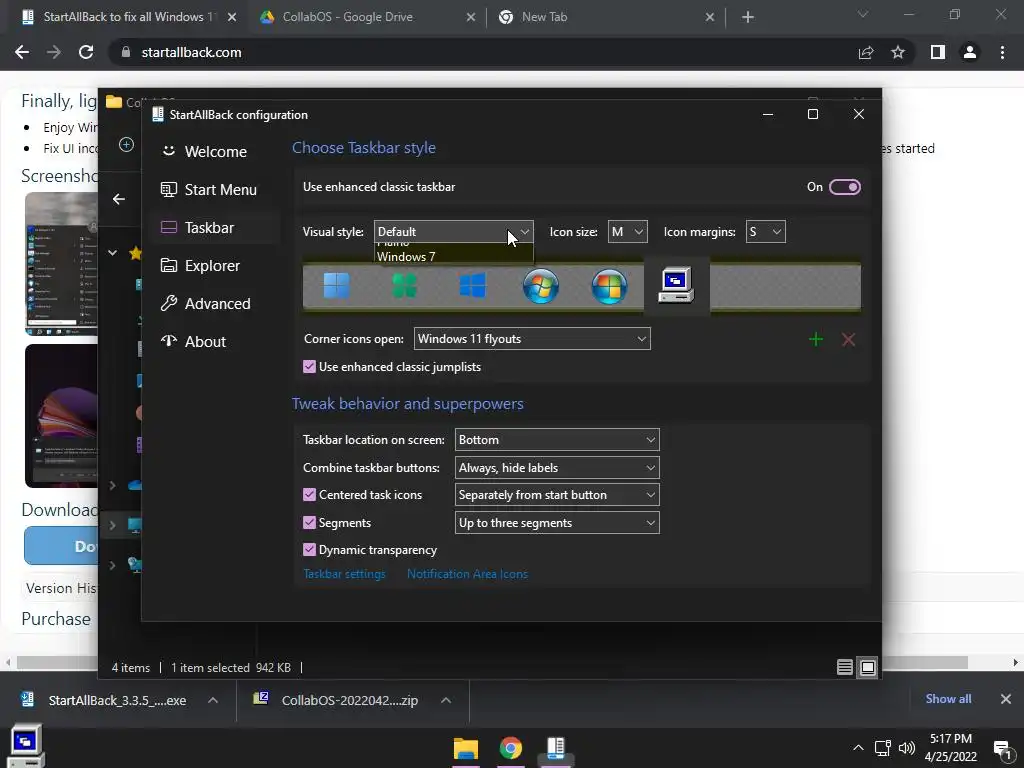Open the retro computer Start button on taskbar
This screenshot has width=1024, height=768.
tap(26, 746)
